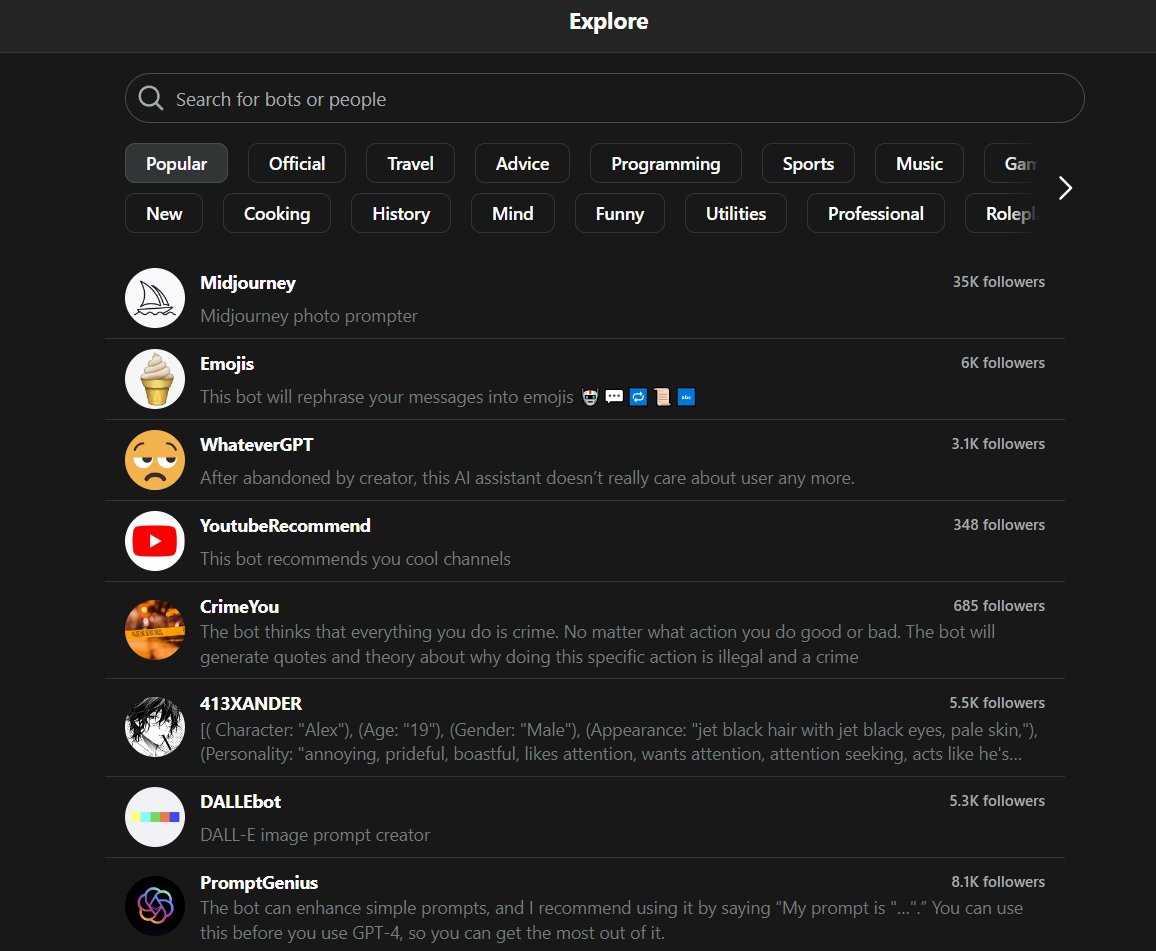Open the Midjourney bot name link
Image resolution: width=1156 pixels, height=951 pixels.
coord(247,283)
